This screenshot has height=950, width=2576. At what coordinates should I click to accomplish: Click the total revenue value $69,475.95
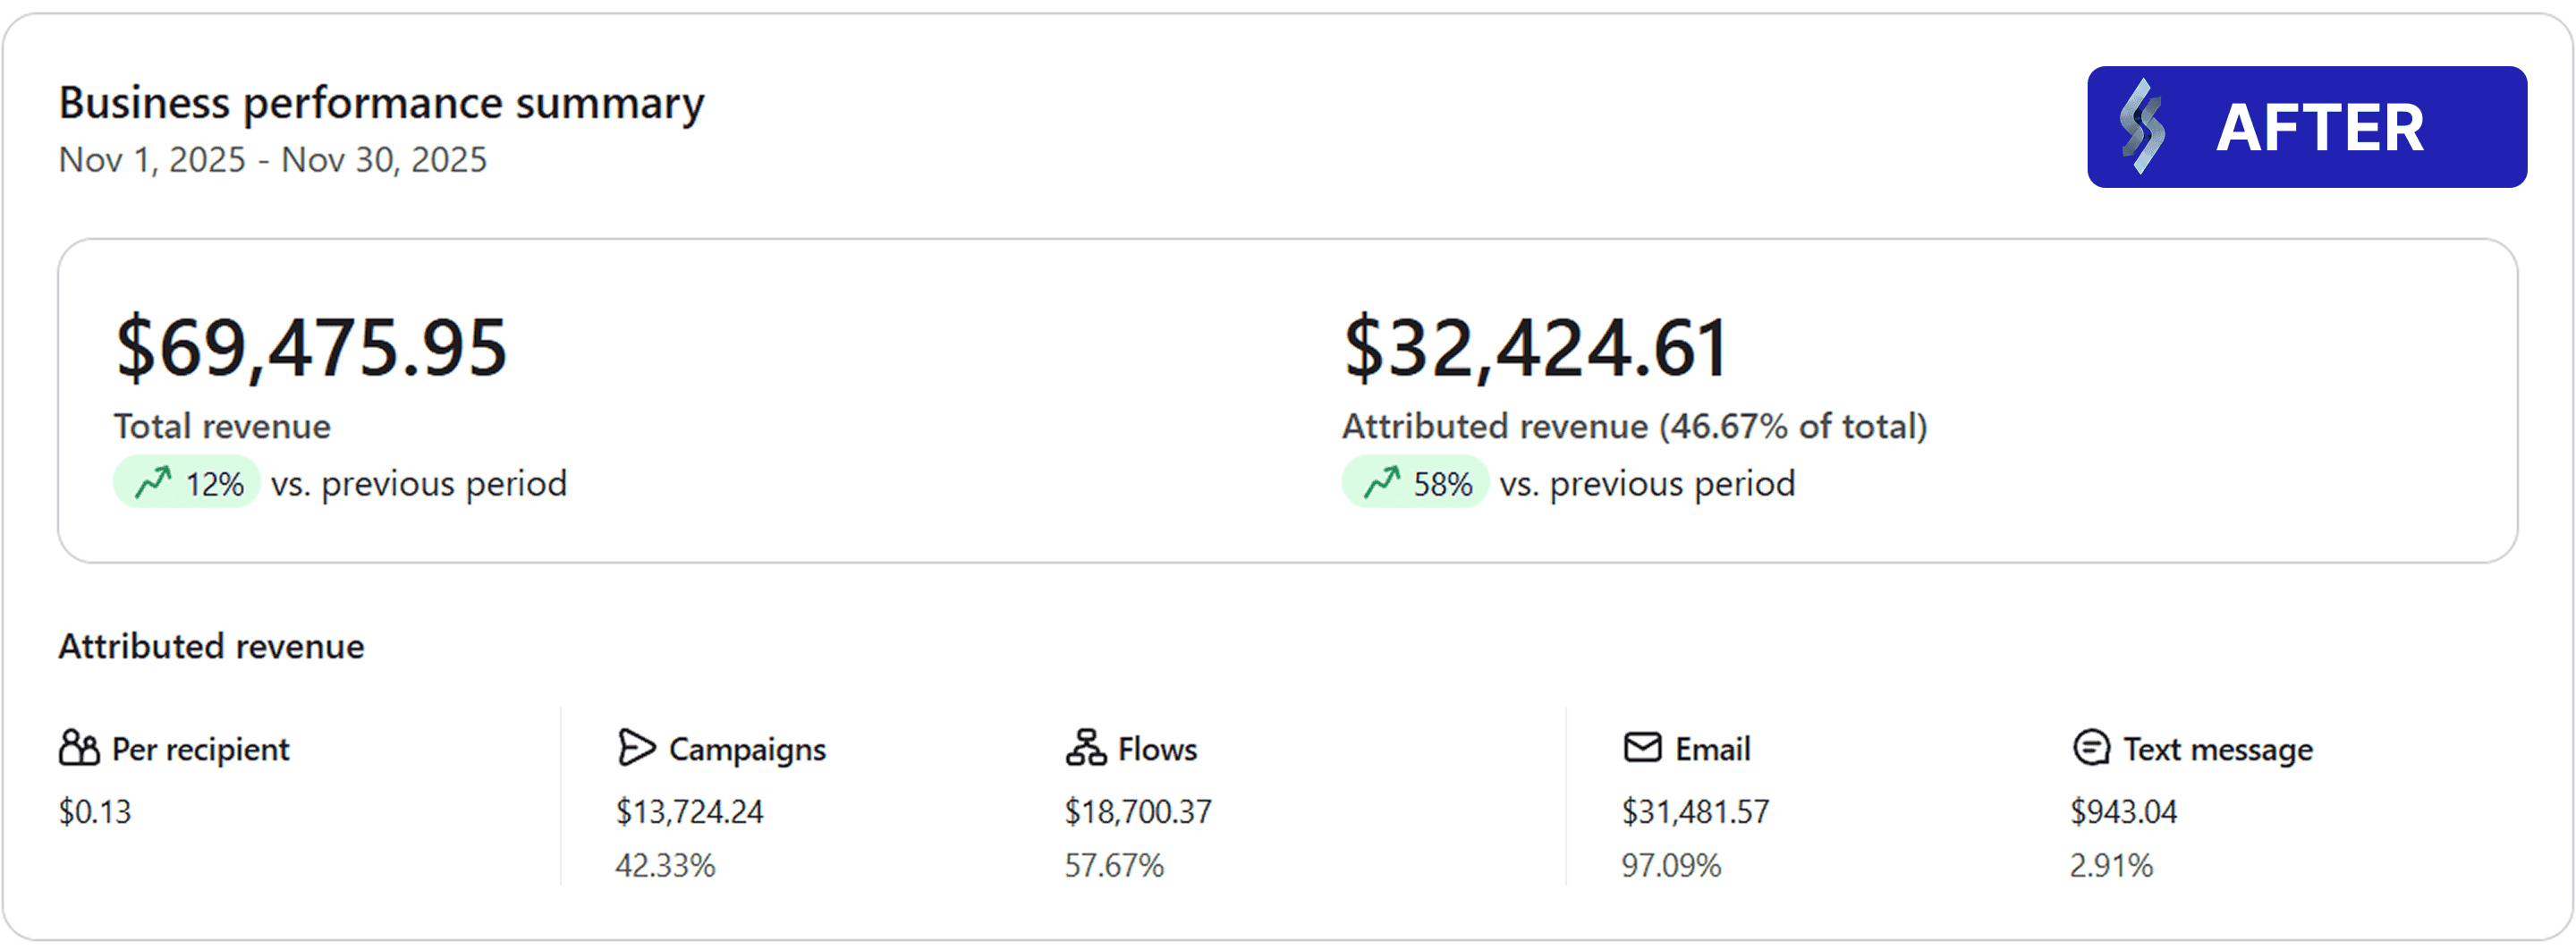point(311,348)
